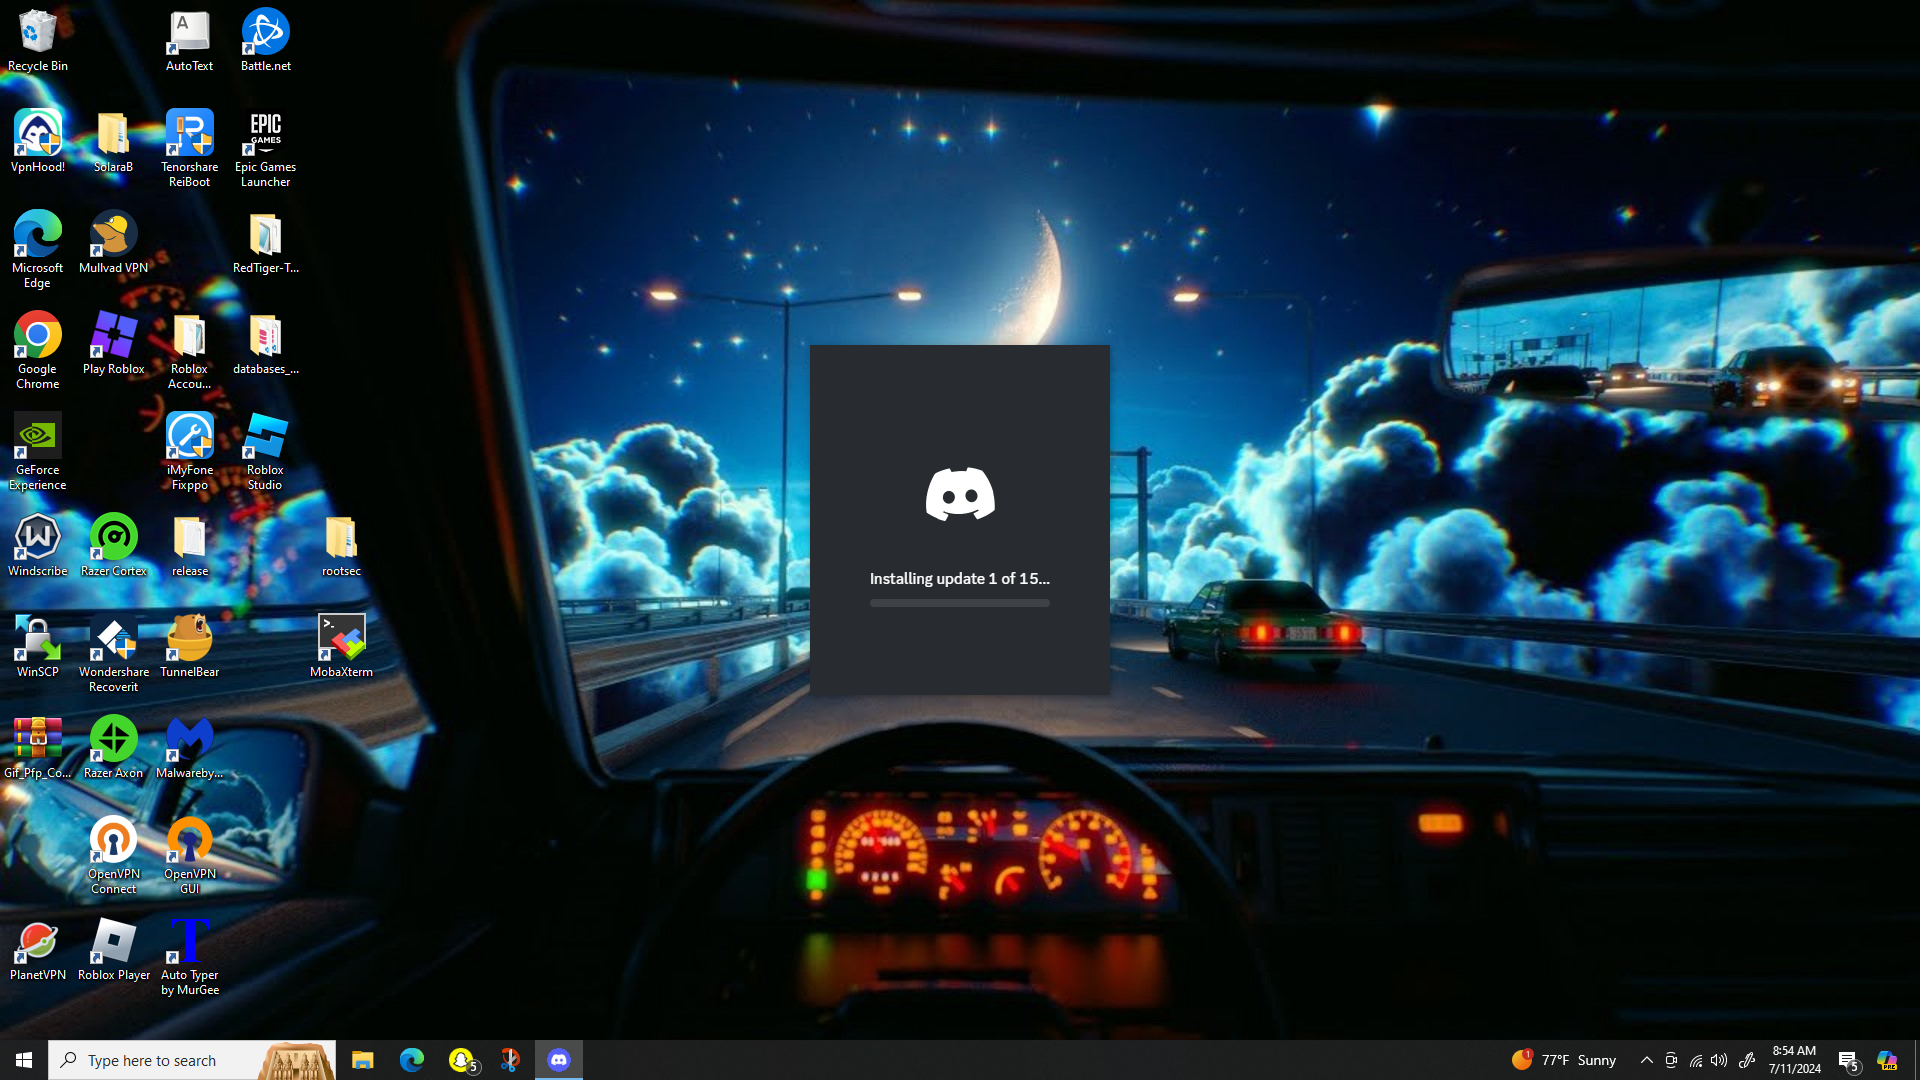1920x1080 pixels.
Task: Select the Epic Games Launcher icon
Action: (265, 148)
